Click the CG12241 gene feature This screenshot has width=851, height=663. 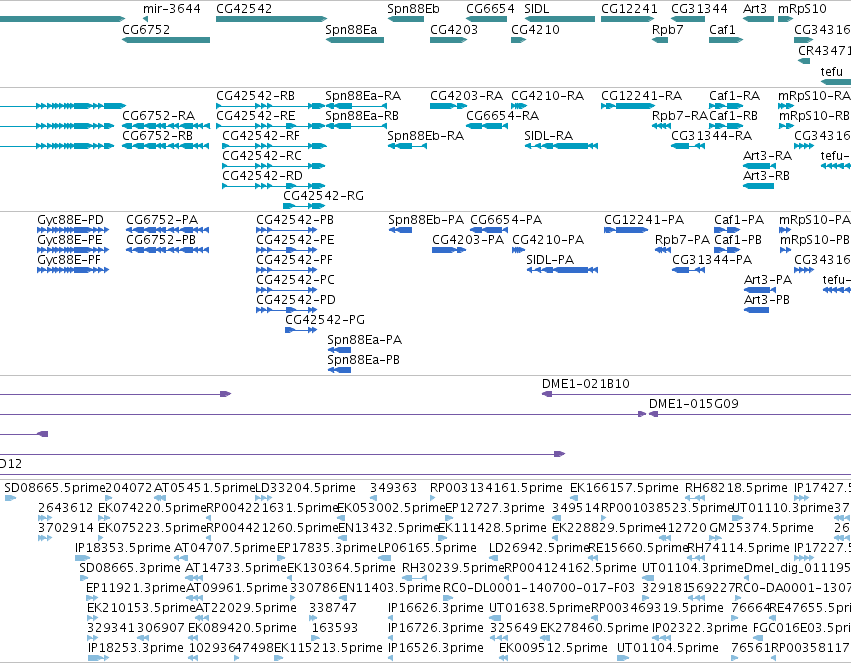pos(627,19)
